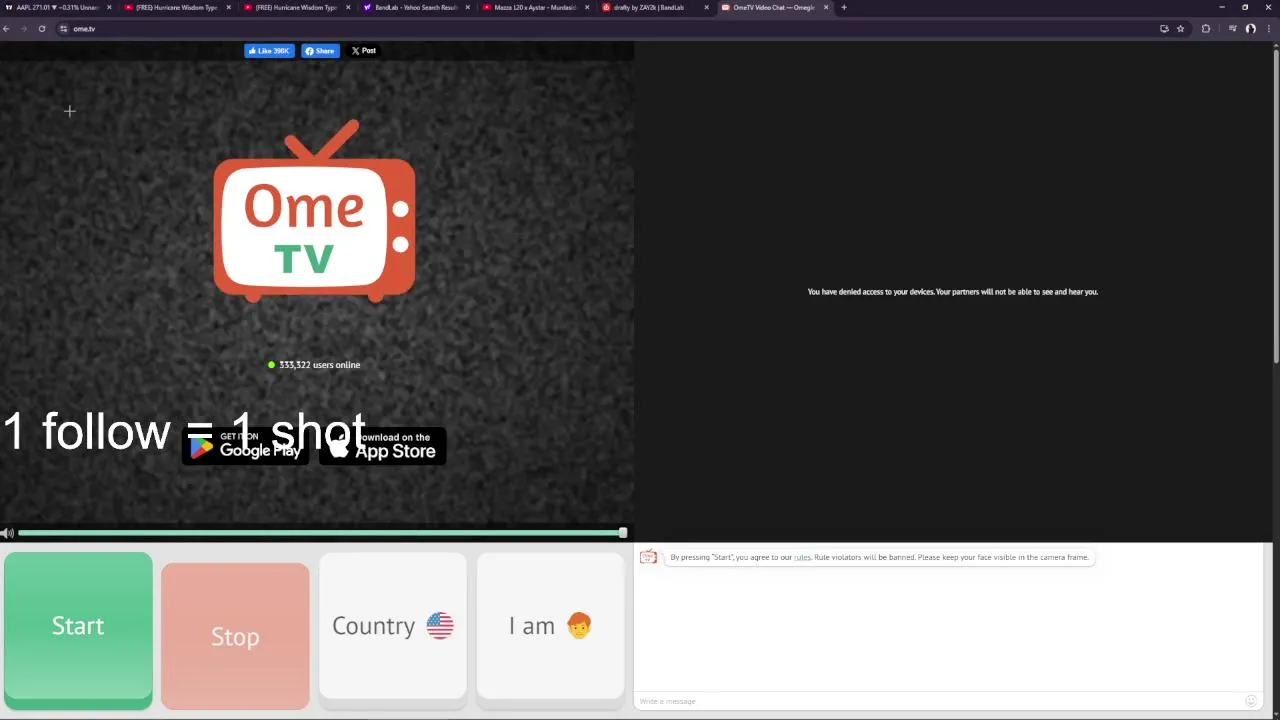Click the green Start button
Screen dimensions: 1280x720
pyautogui.click(x=78, y=630)
